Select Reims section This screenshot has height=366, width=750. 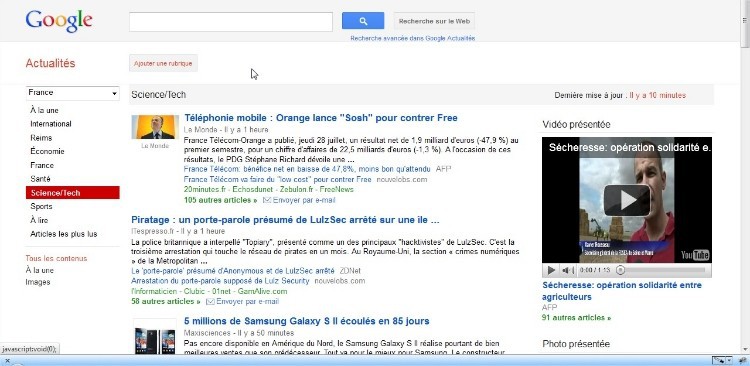(x=41, y=138)
